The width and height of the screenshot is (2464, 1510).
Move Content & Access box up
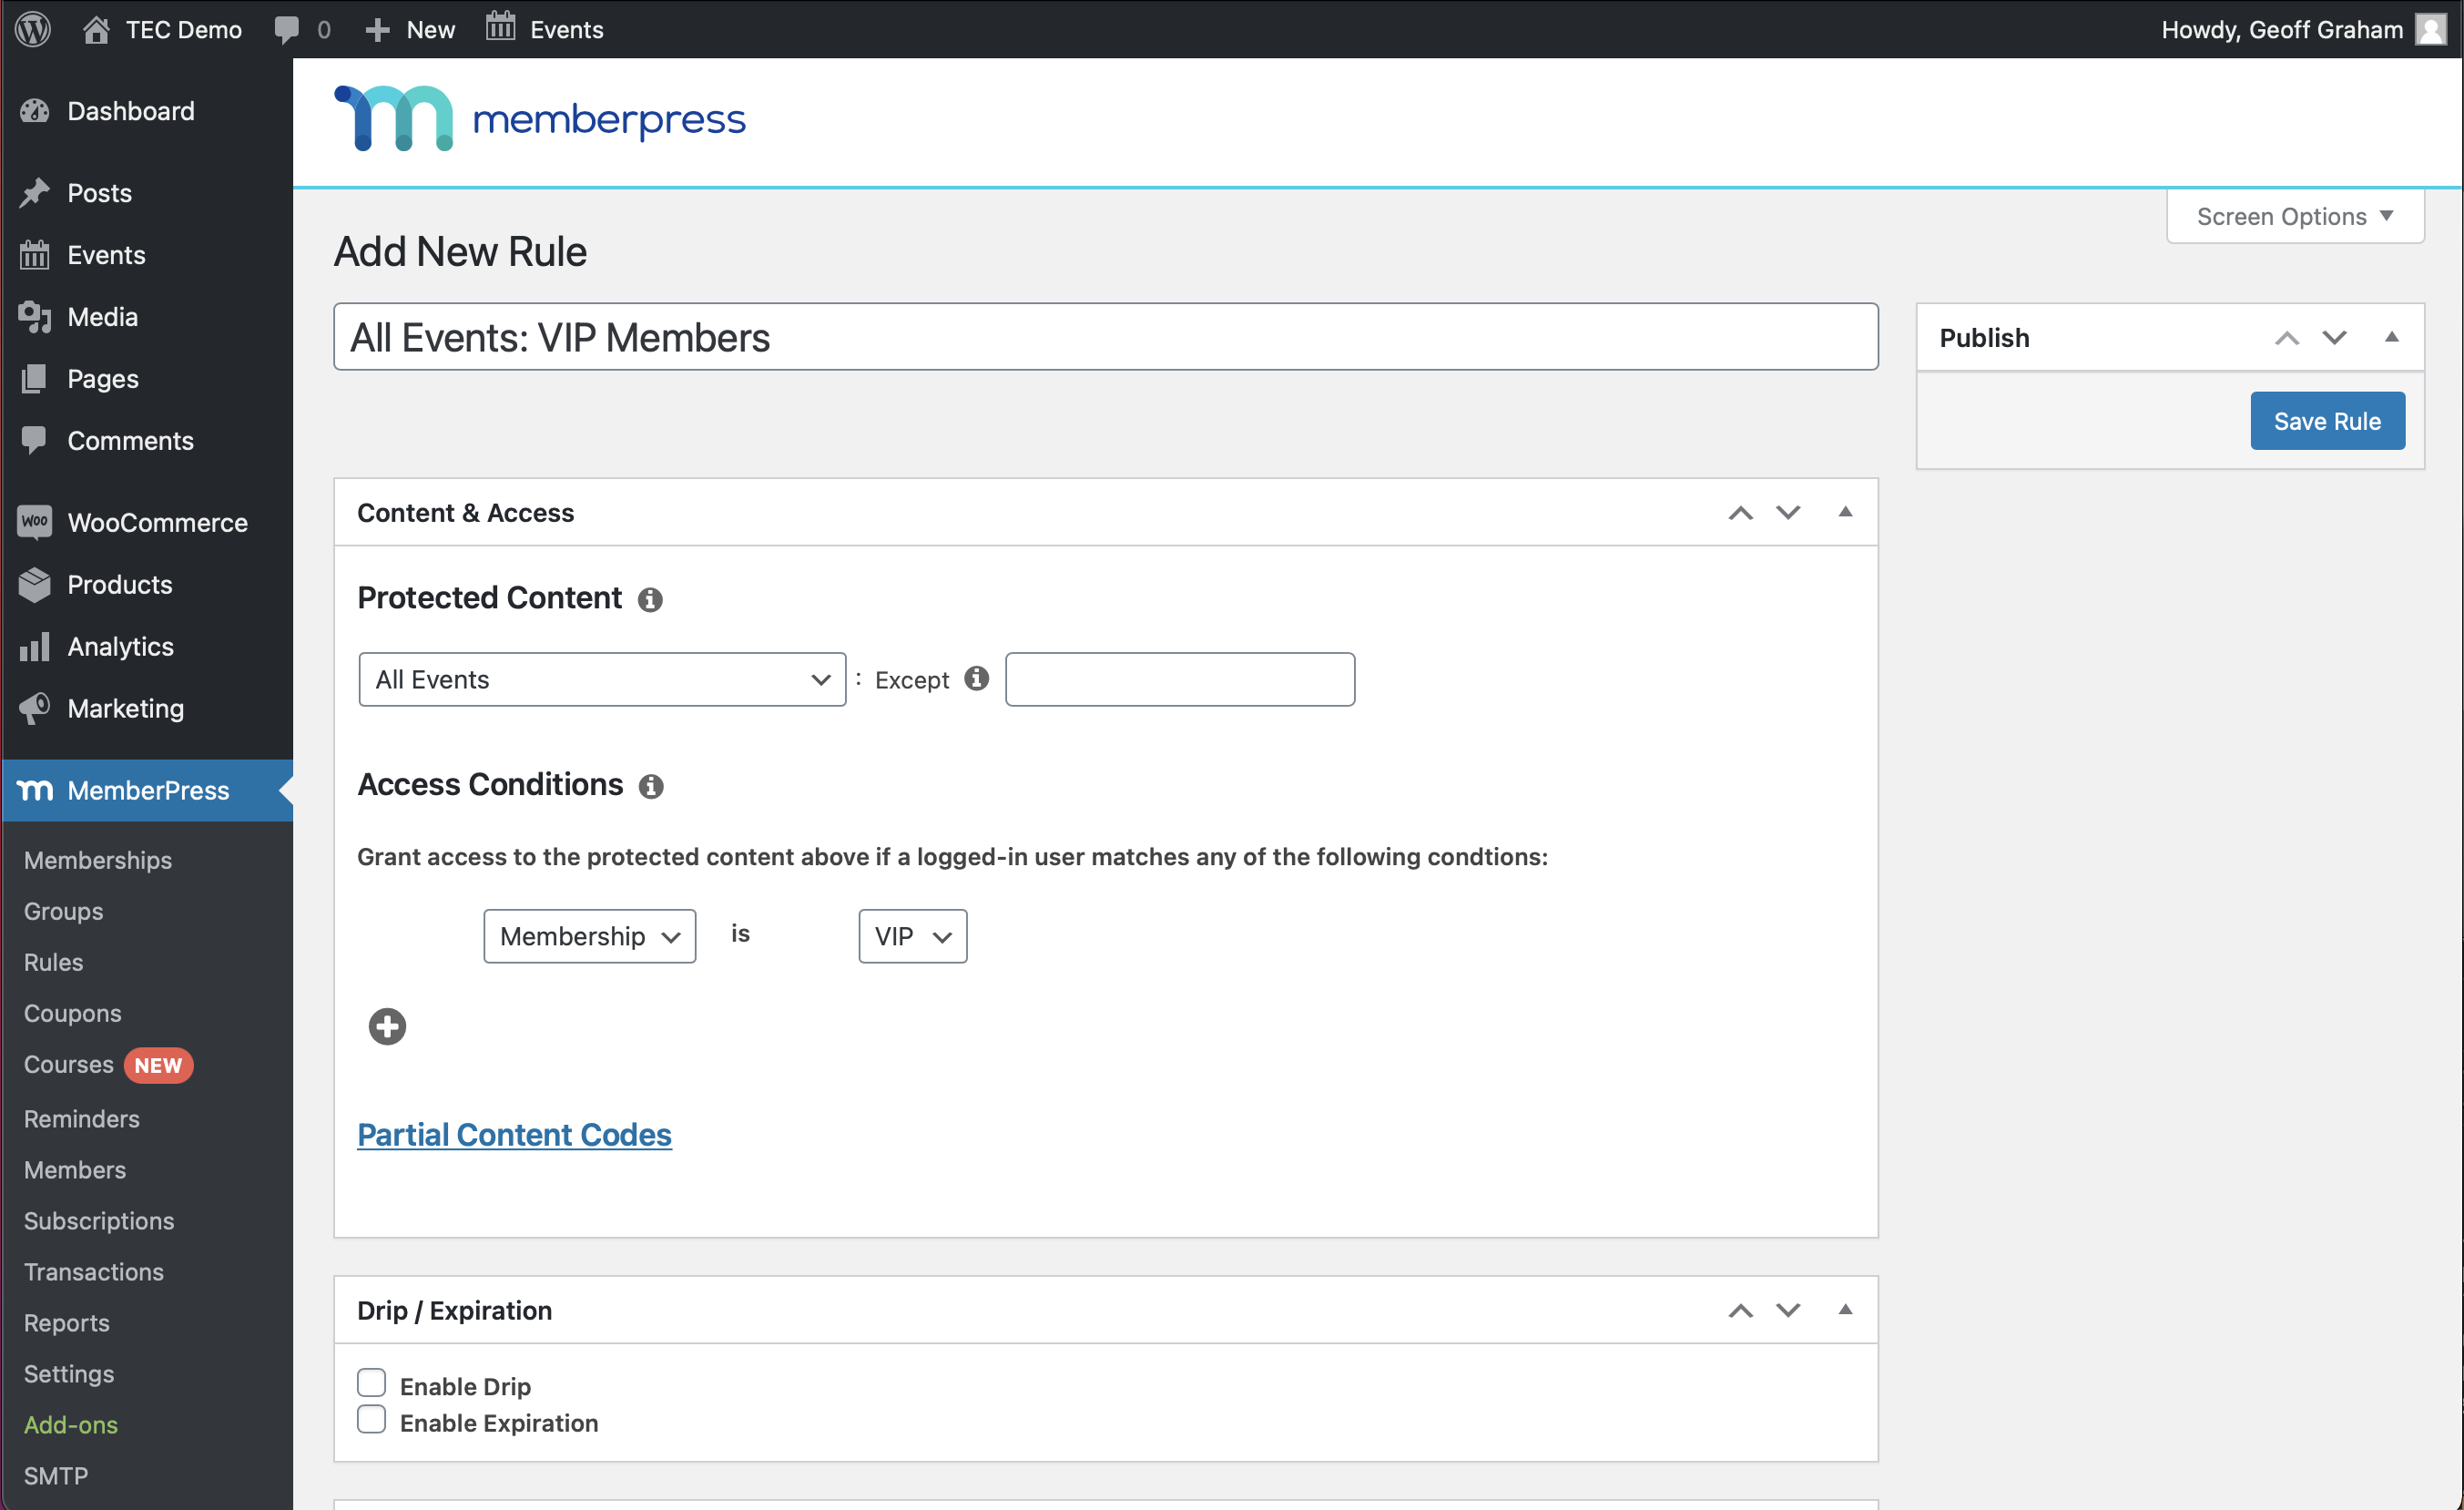coord(1741,513)
